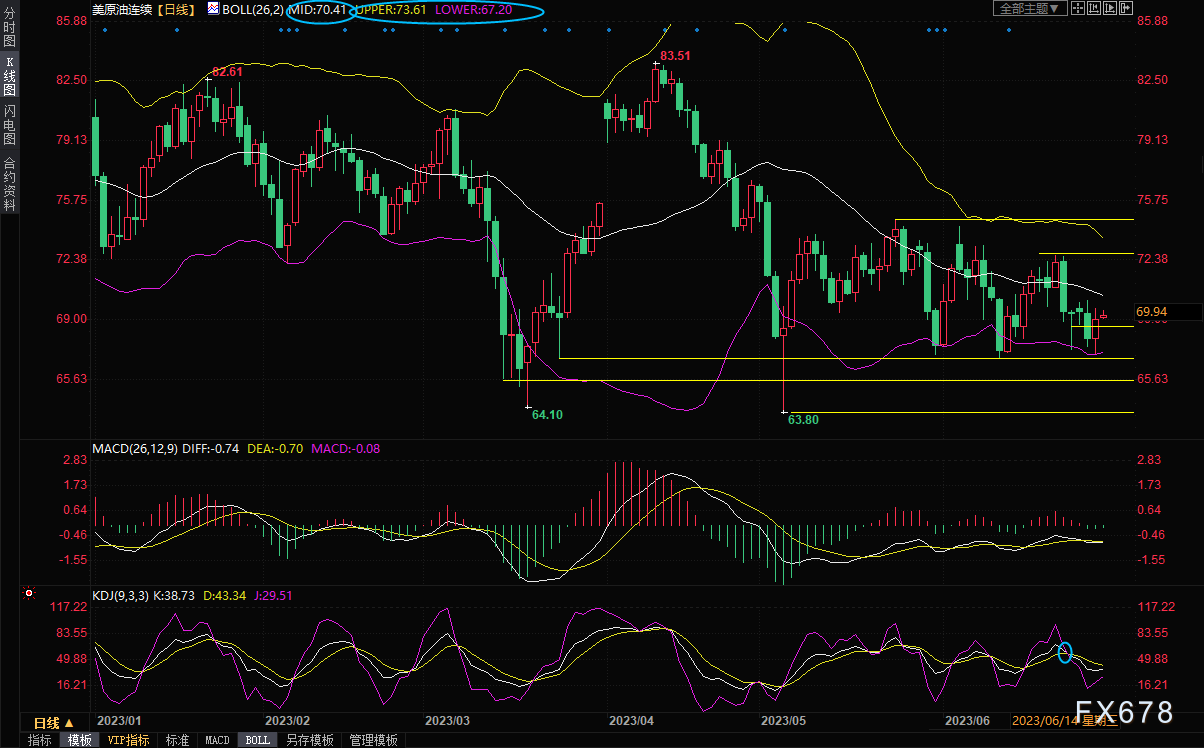
Task: Click the chart range-to-start icon
Action: 1094,8
